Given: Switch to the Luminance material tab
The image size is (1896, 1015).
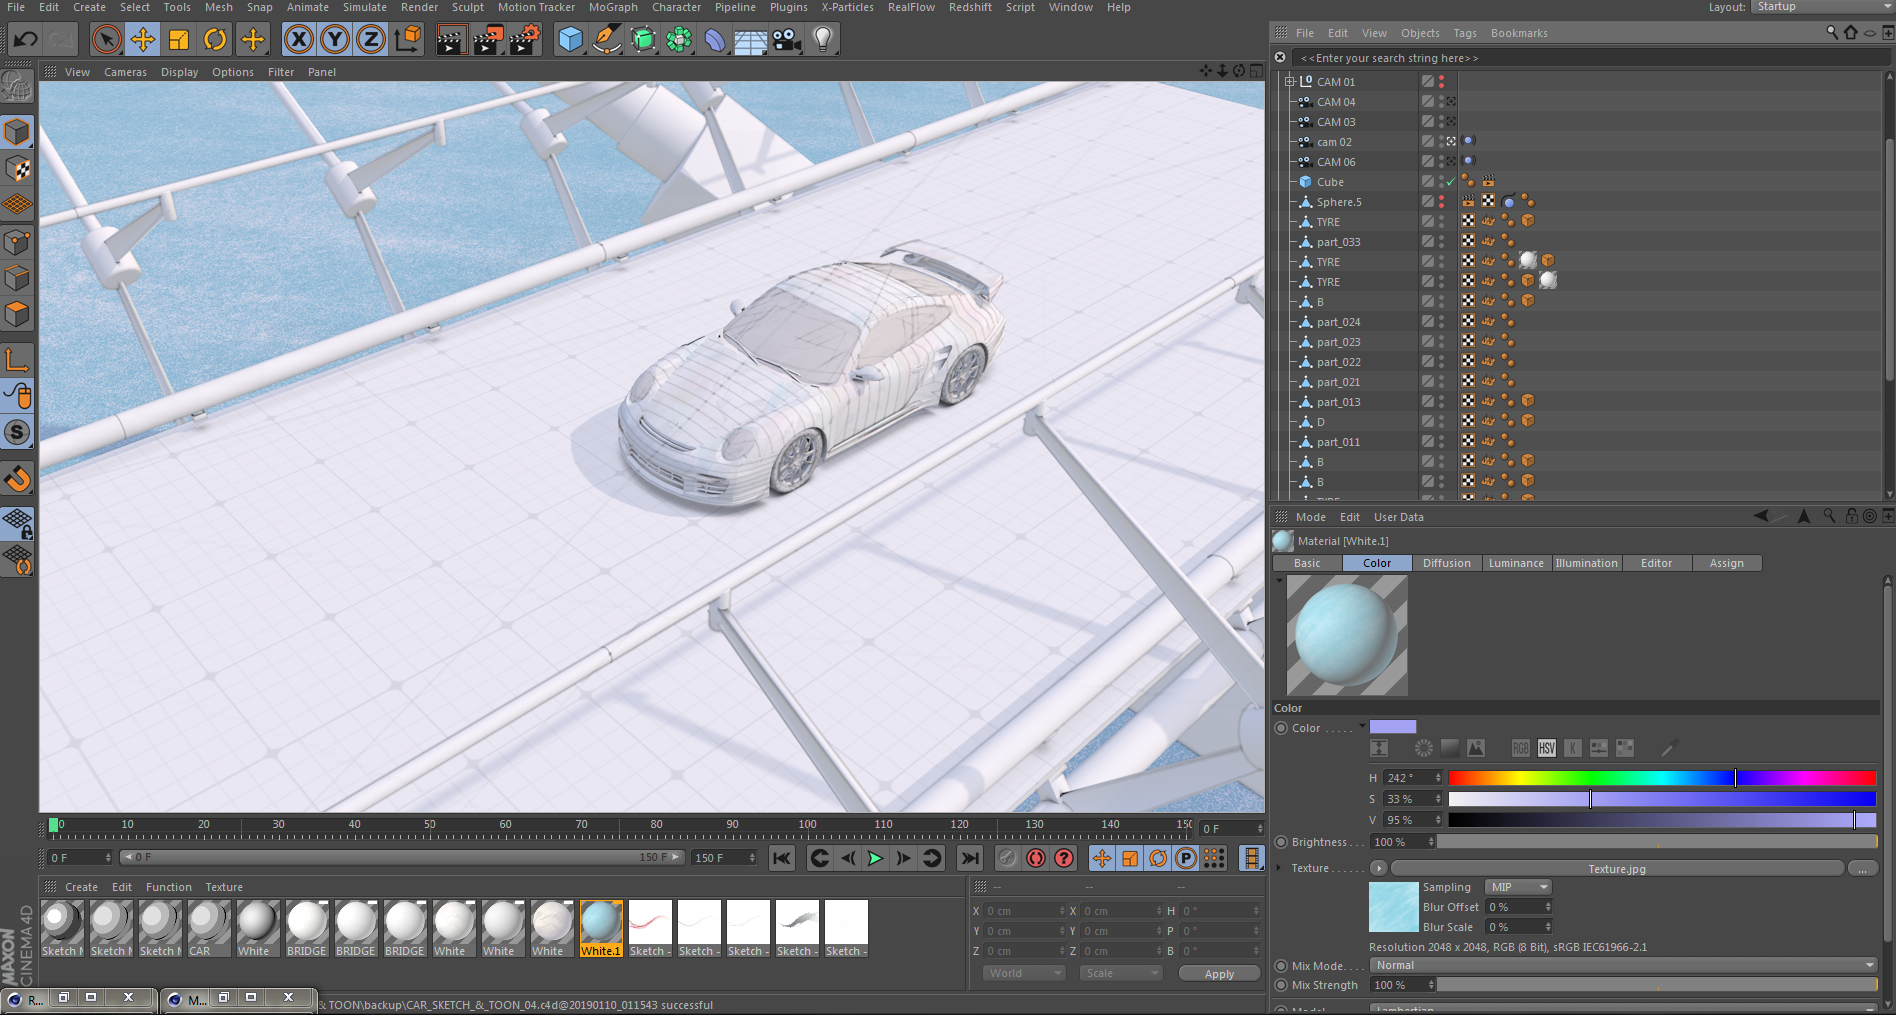Looking at the screenshot, I should click(x=1515, y=563).
